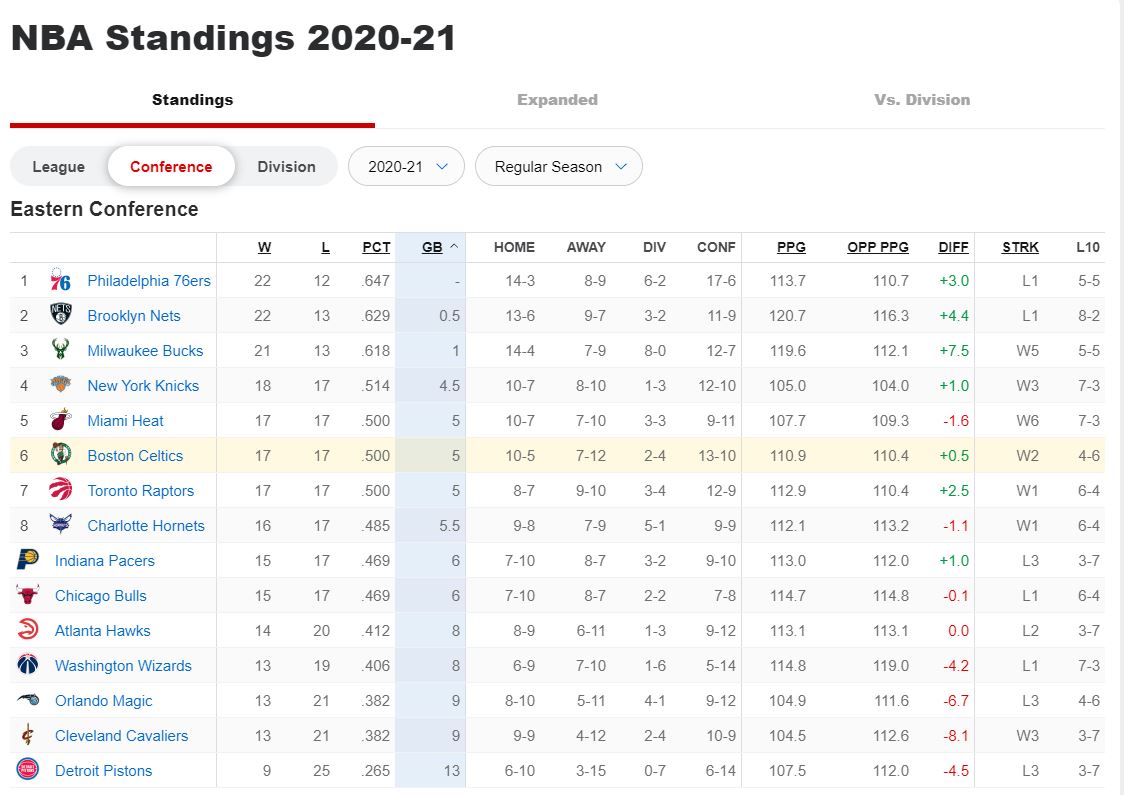The height and width of the screenshot is (795, 1124).
Task: Click the New York Knicks team logo
Action: tap(61, 385)
